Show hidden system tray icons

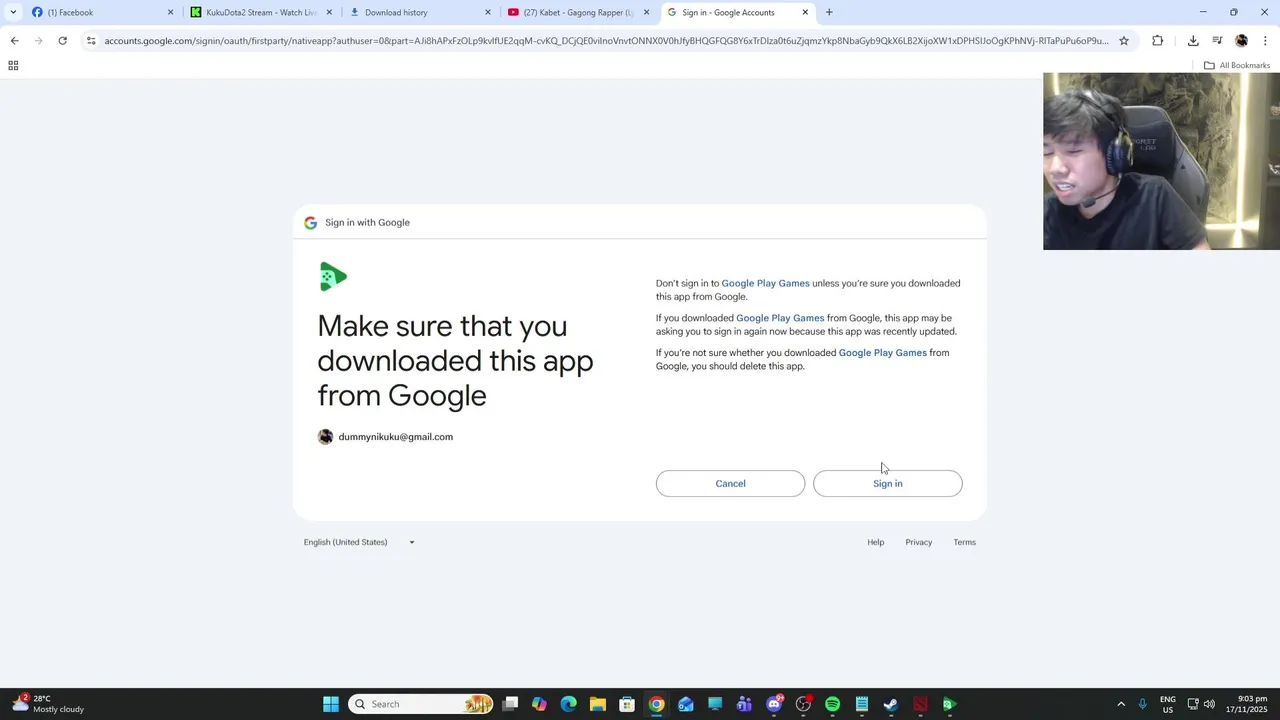click(x=1121, y=704)
